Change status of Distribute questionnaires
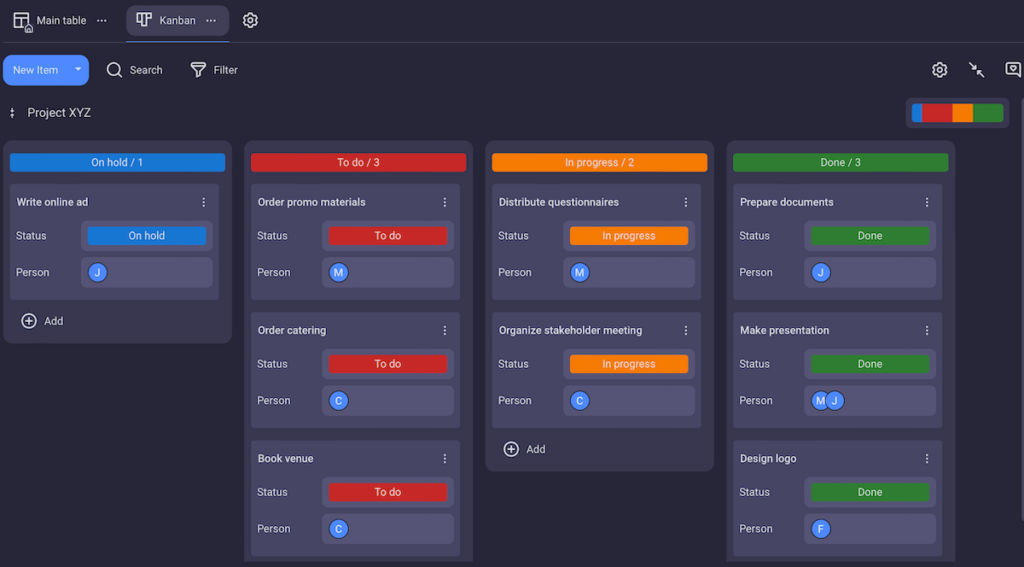 (x=629, y=236)
